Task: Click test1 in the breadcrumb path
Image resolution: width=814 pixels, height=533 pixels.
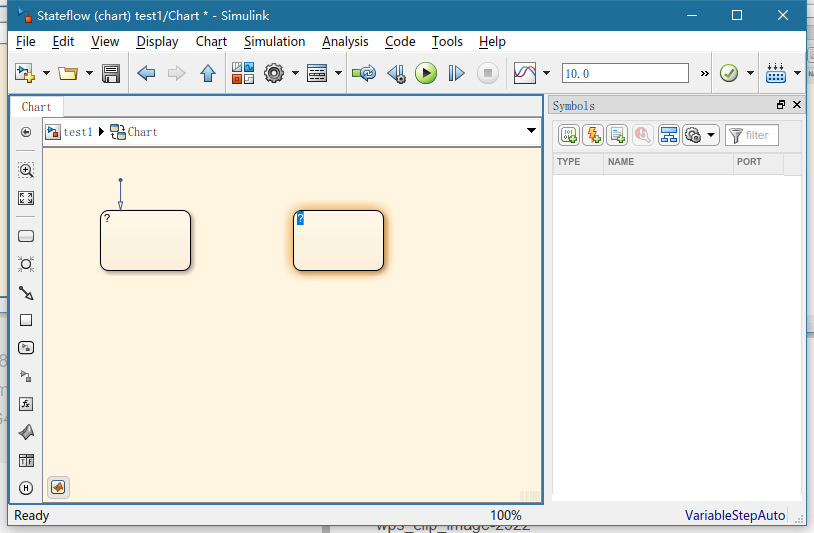Action: point(78,132)
